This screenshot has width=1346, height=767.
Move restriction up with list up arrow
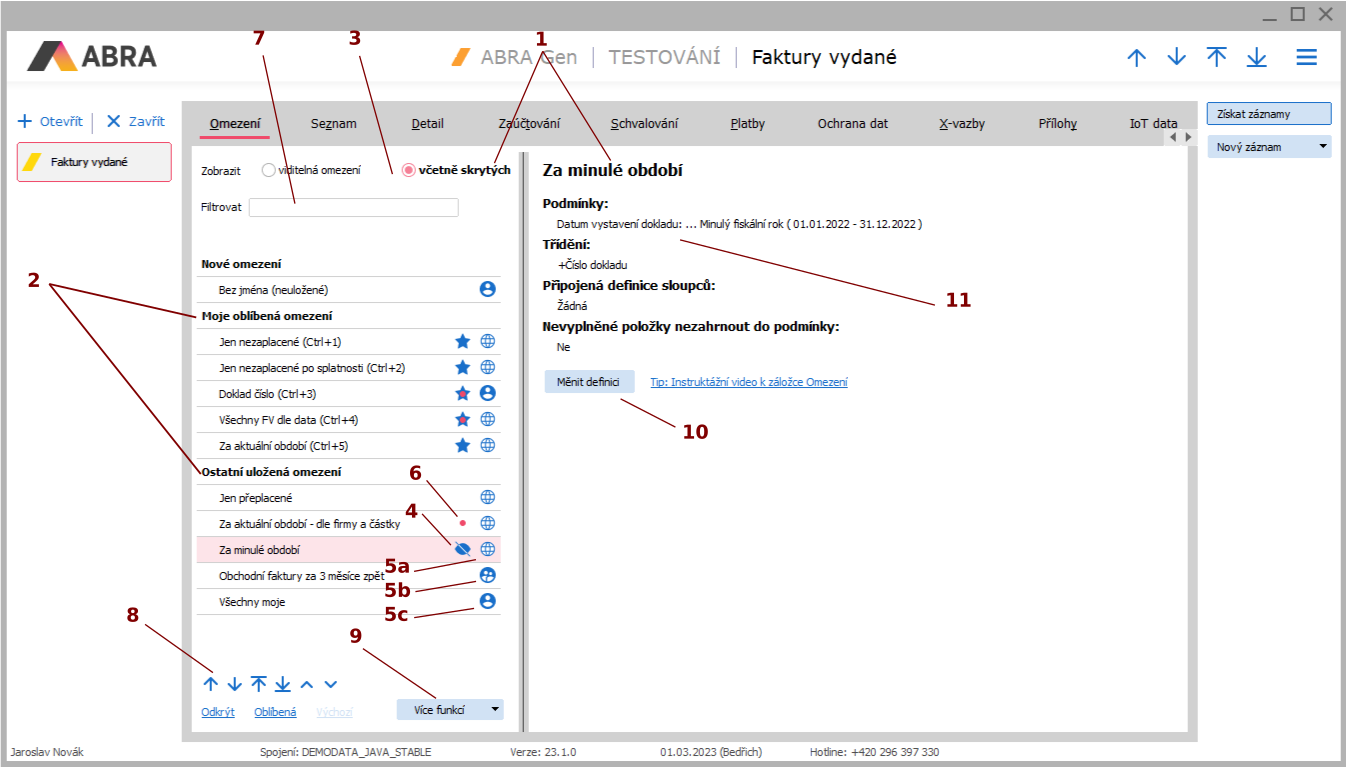click(210, 684)
